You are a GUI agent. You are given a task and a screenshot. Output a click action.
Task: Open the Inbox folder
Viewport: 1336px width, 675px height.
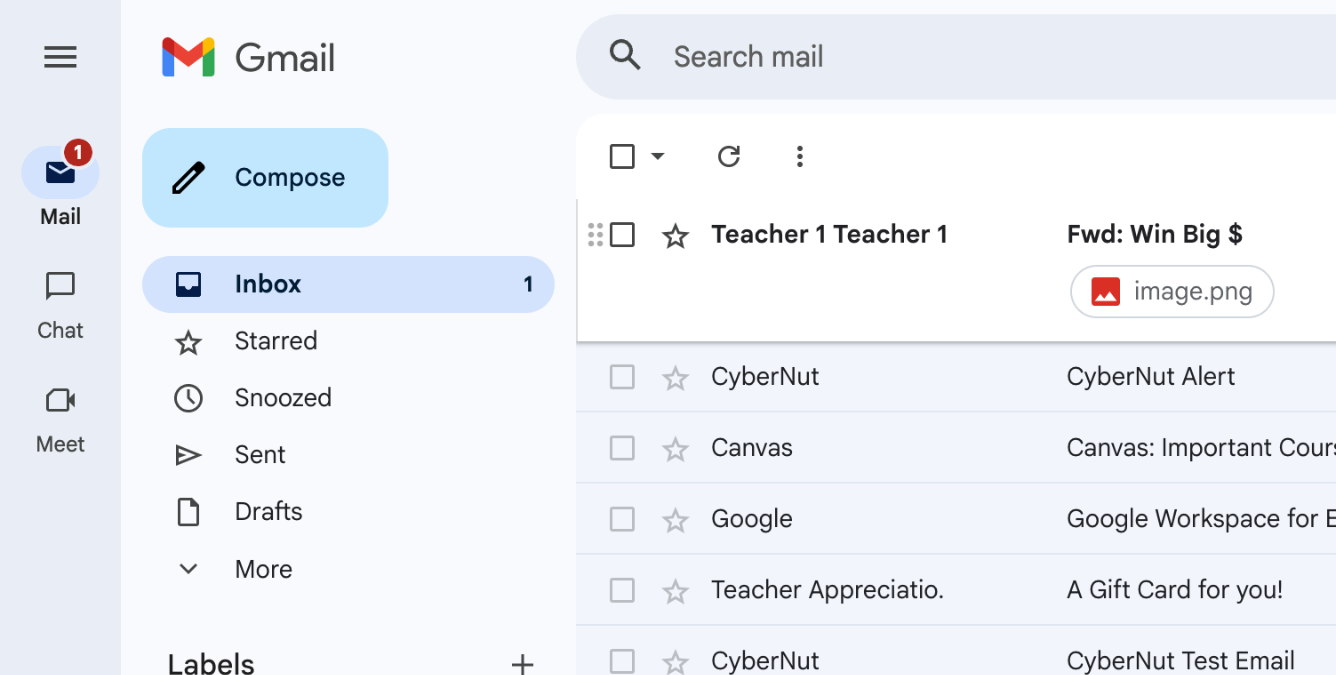pyautogui.click(x=348, y=284)
